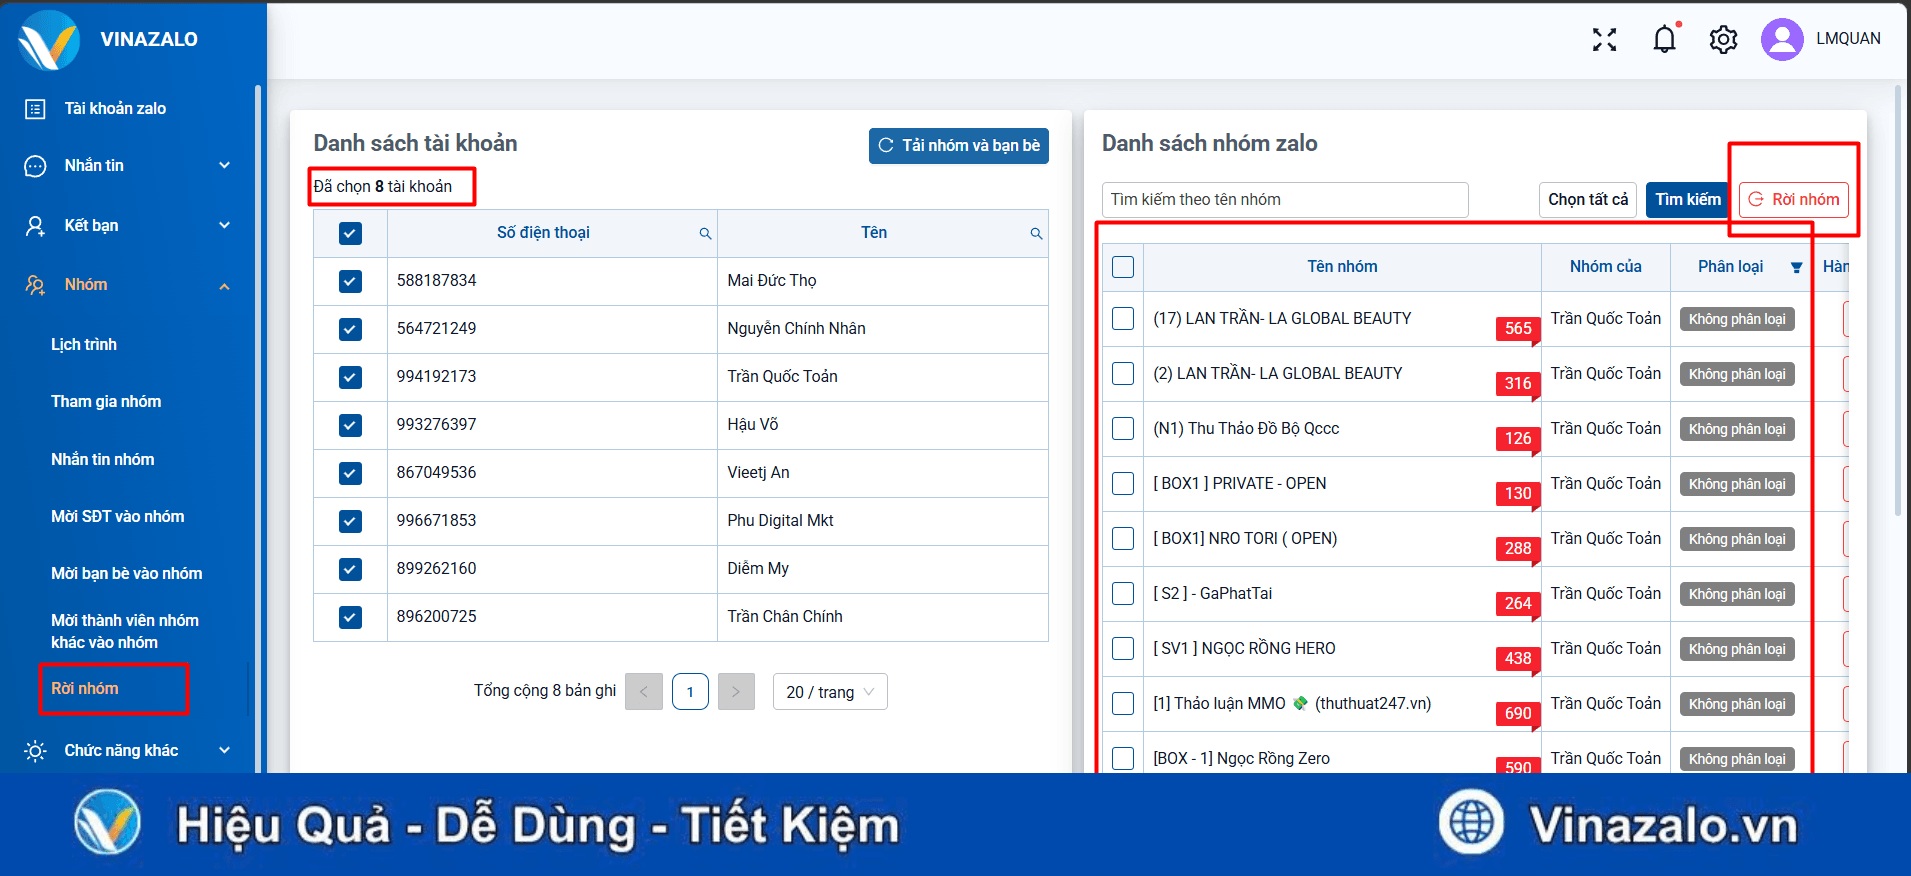The image size is (1911, 876).
Task: Sort by Tên nhóm column header
Action: click(1342, 267)
